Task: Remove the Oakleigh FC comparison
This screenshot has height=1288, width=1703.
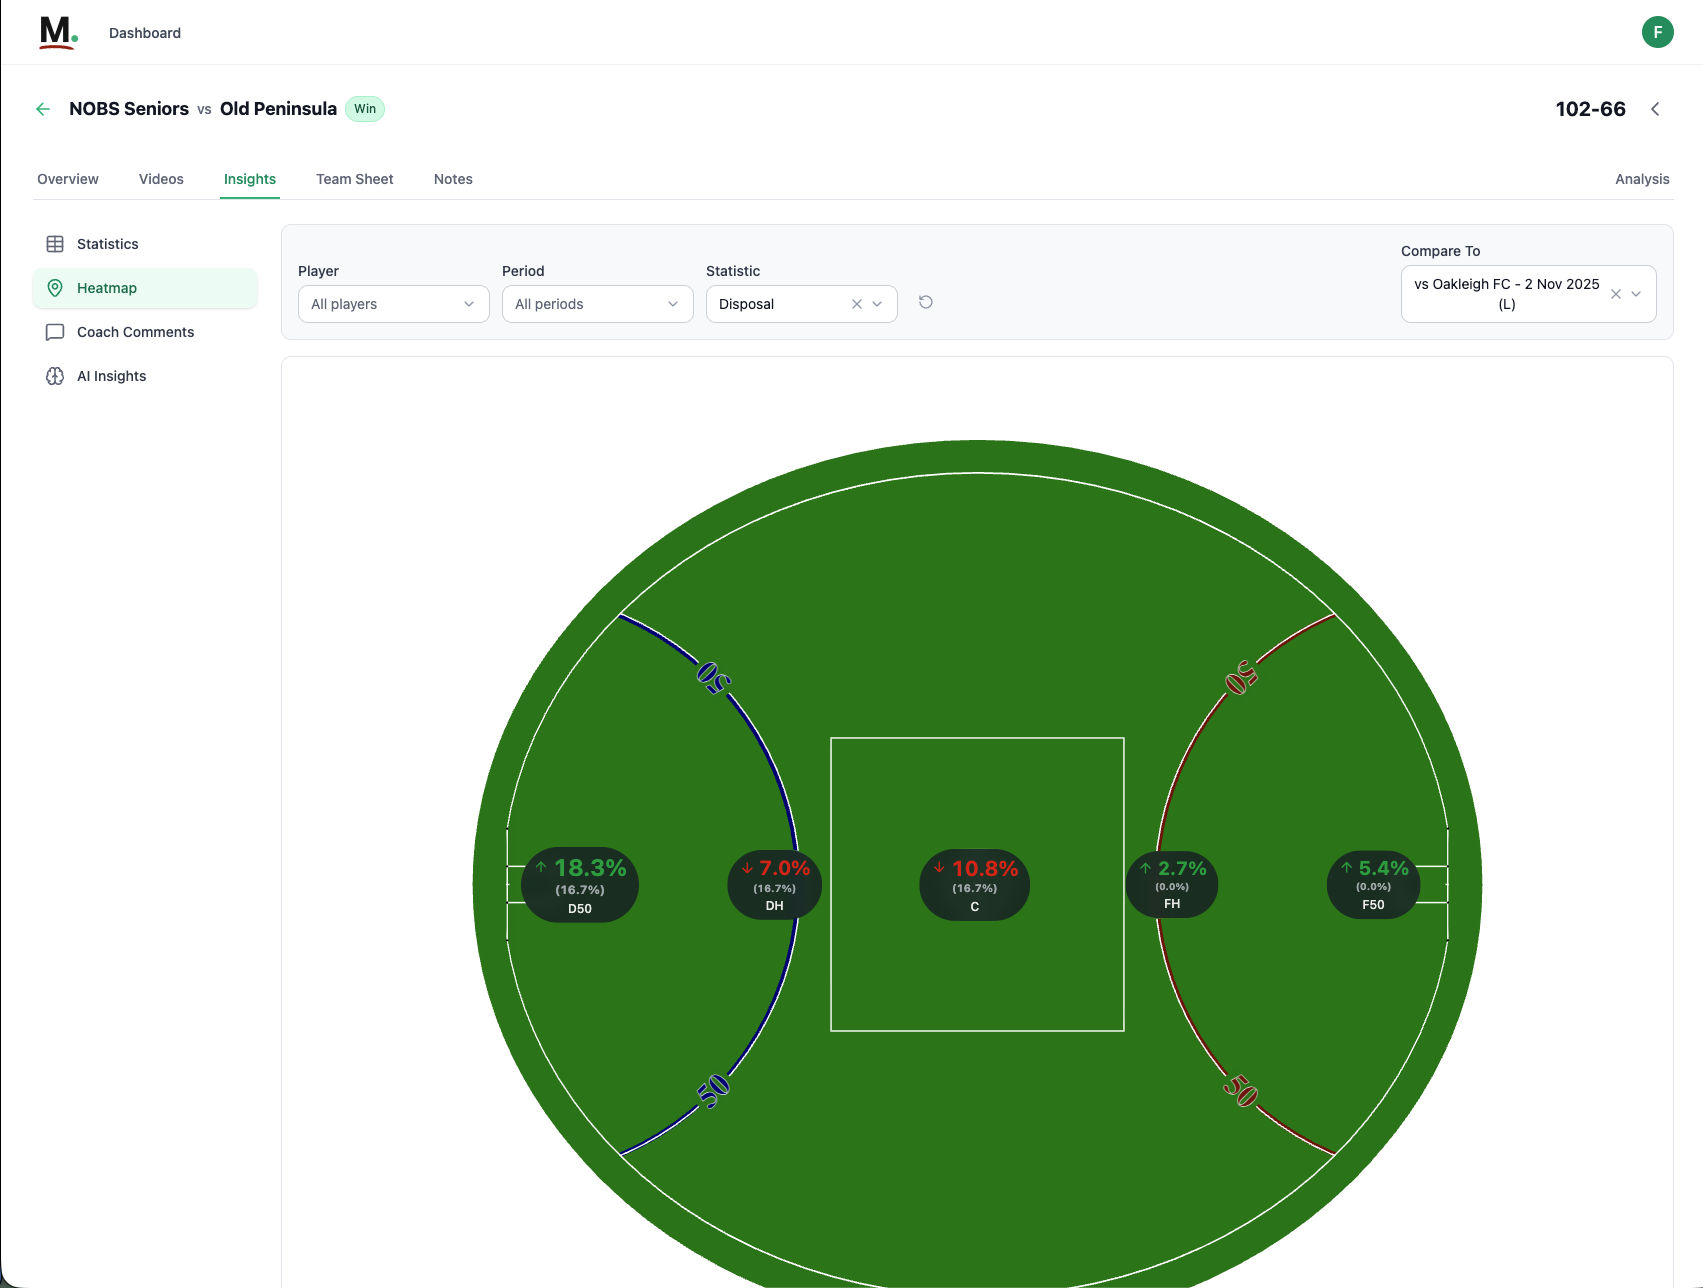Action: [x=1616, y=293]
